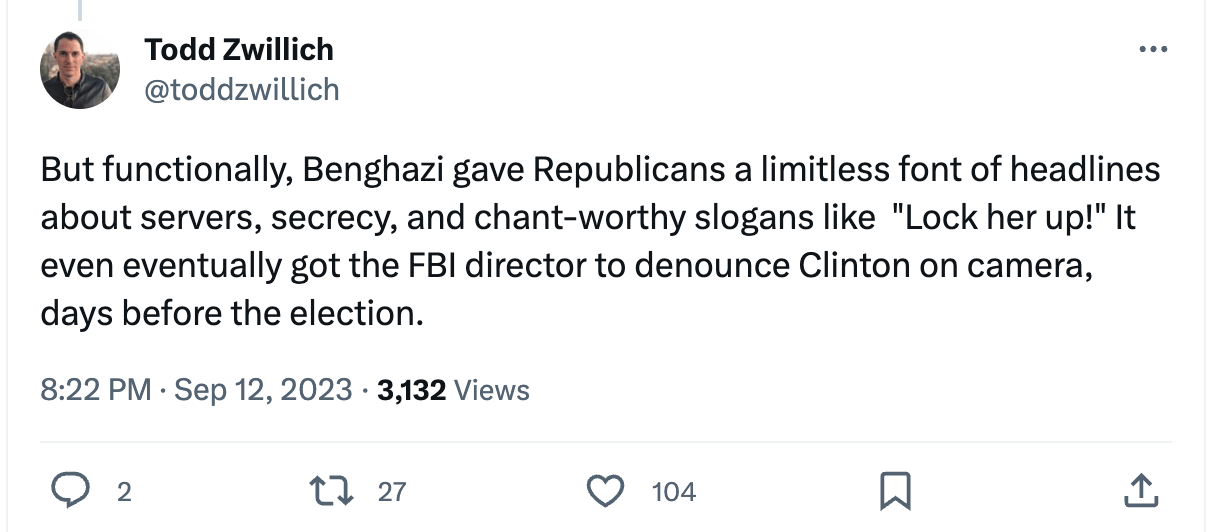Click the word Views beside the count
This screenshot has height=532, width=1214.
click(x=492, y=389)
